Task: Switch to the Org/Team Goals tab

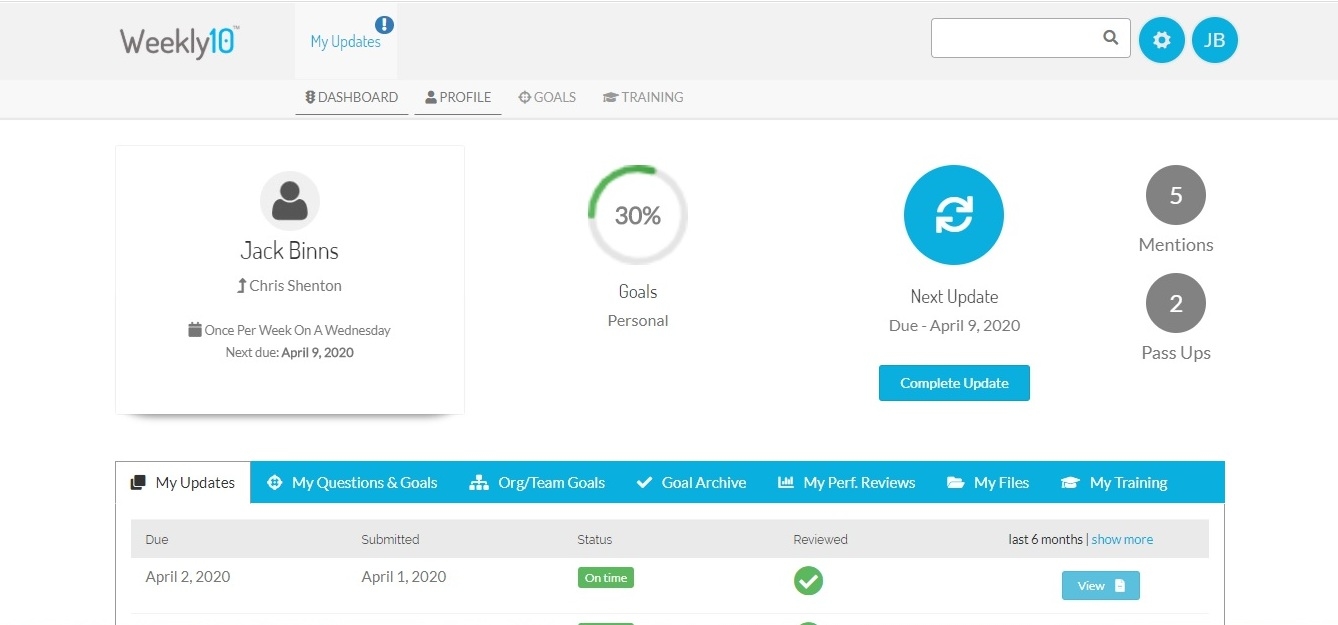Action: coord(537,483)
